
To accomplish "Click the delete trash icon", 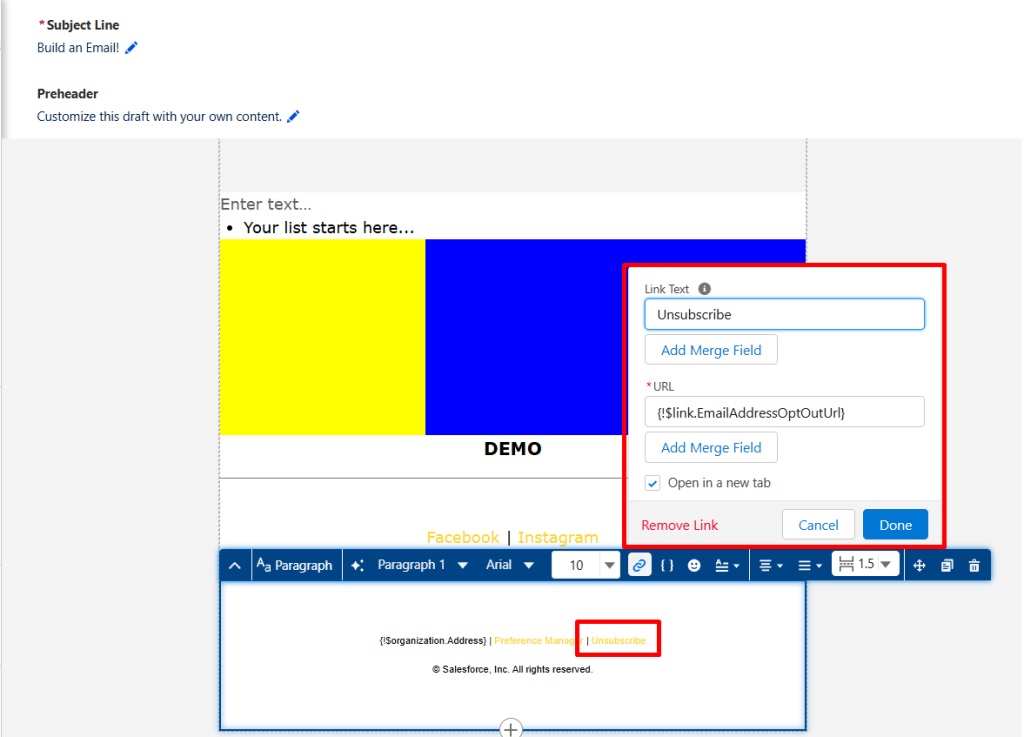I will point(975,564).
